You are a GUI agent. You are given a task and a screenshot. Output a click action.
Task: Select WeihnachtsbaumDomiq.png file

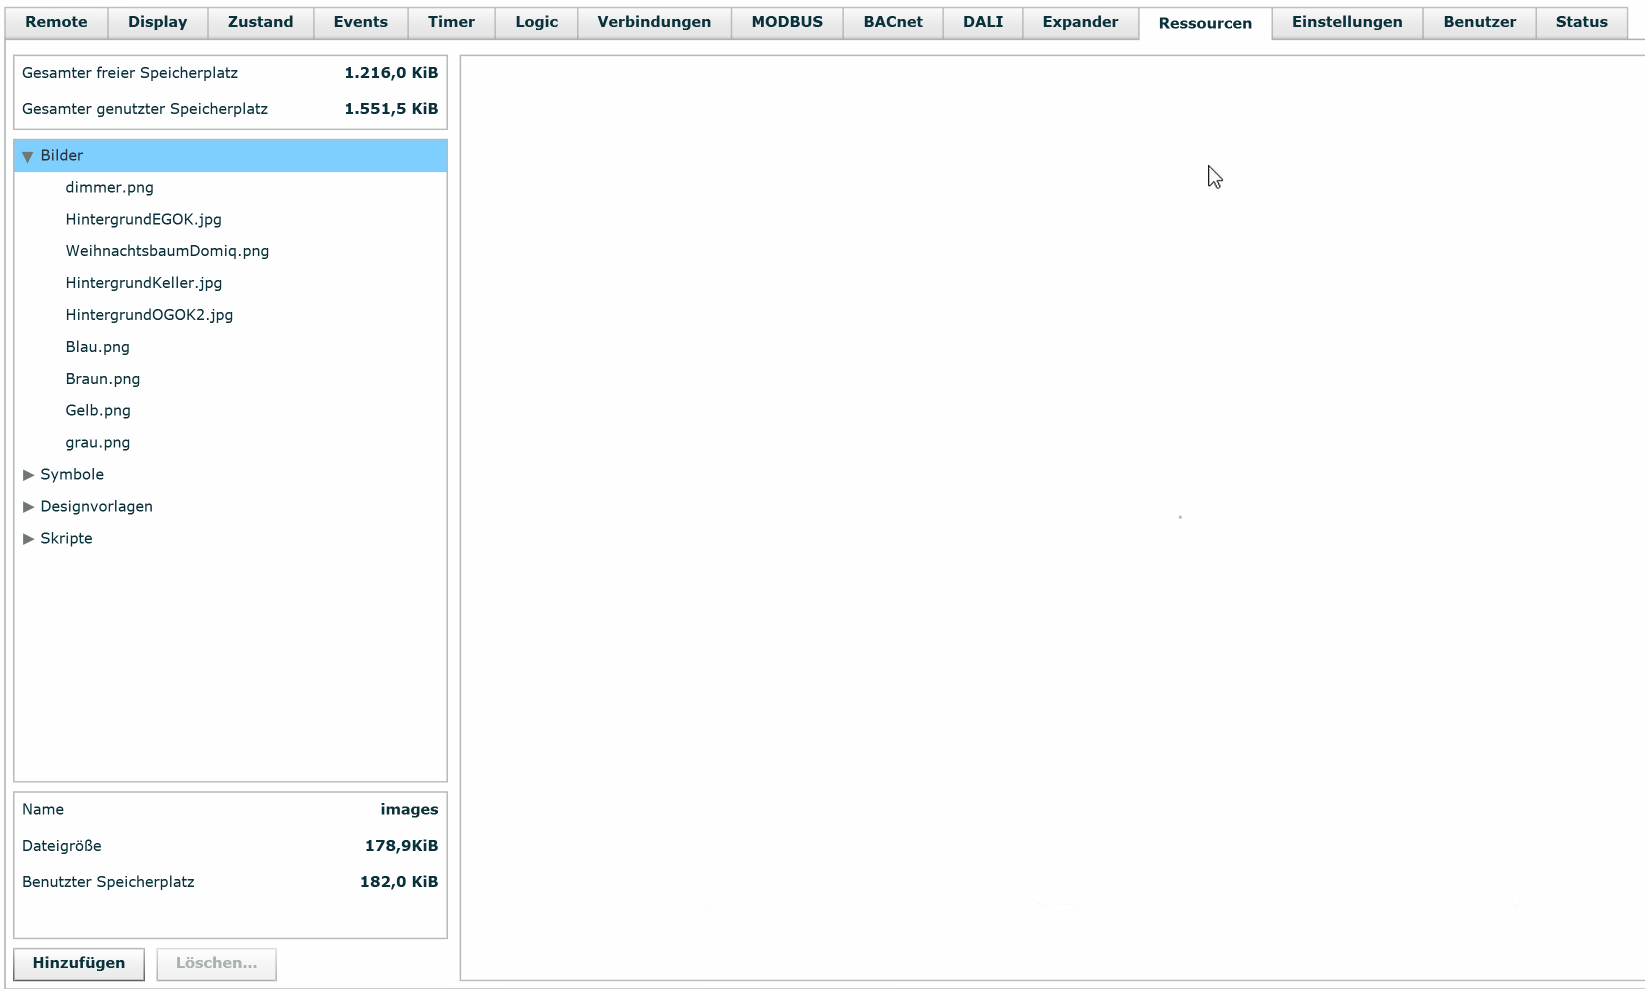pyautogui.click(x=167, y=252)
